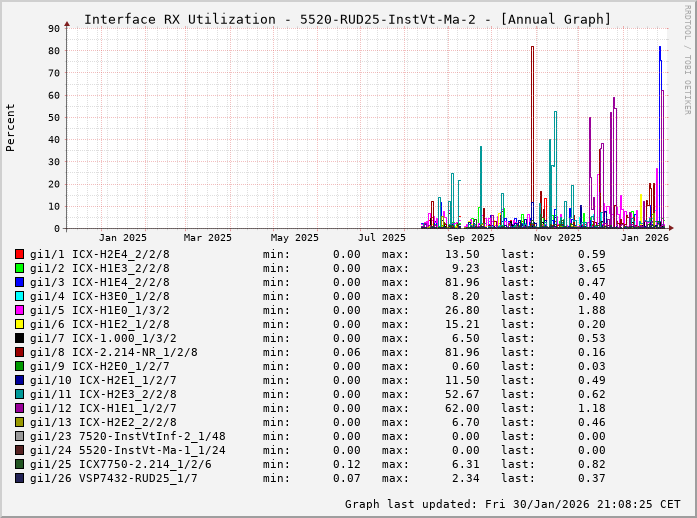Select legend label gi1/24 5520-InstVt-Ma-1_1/24

(128, 450)
